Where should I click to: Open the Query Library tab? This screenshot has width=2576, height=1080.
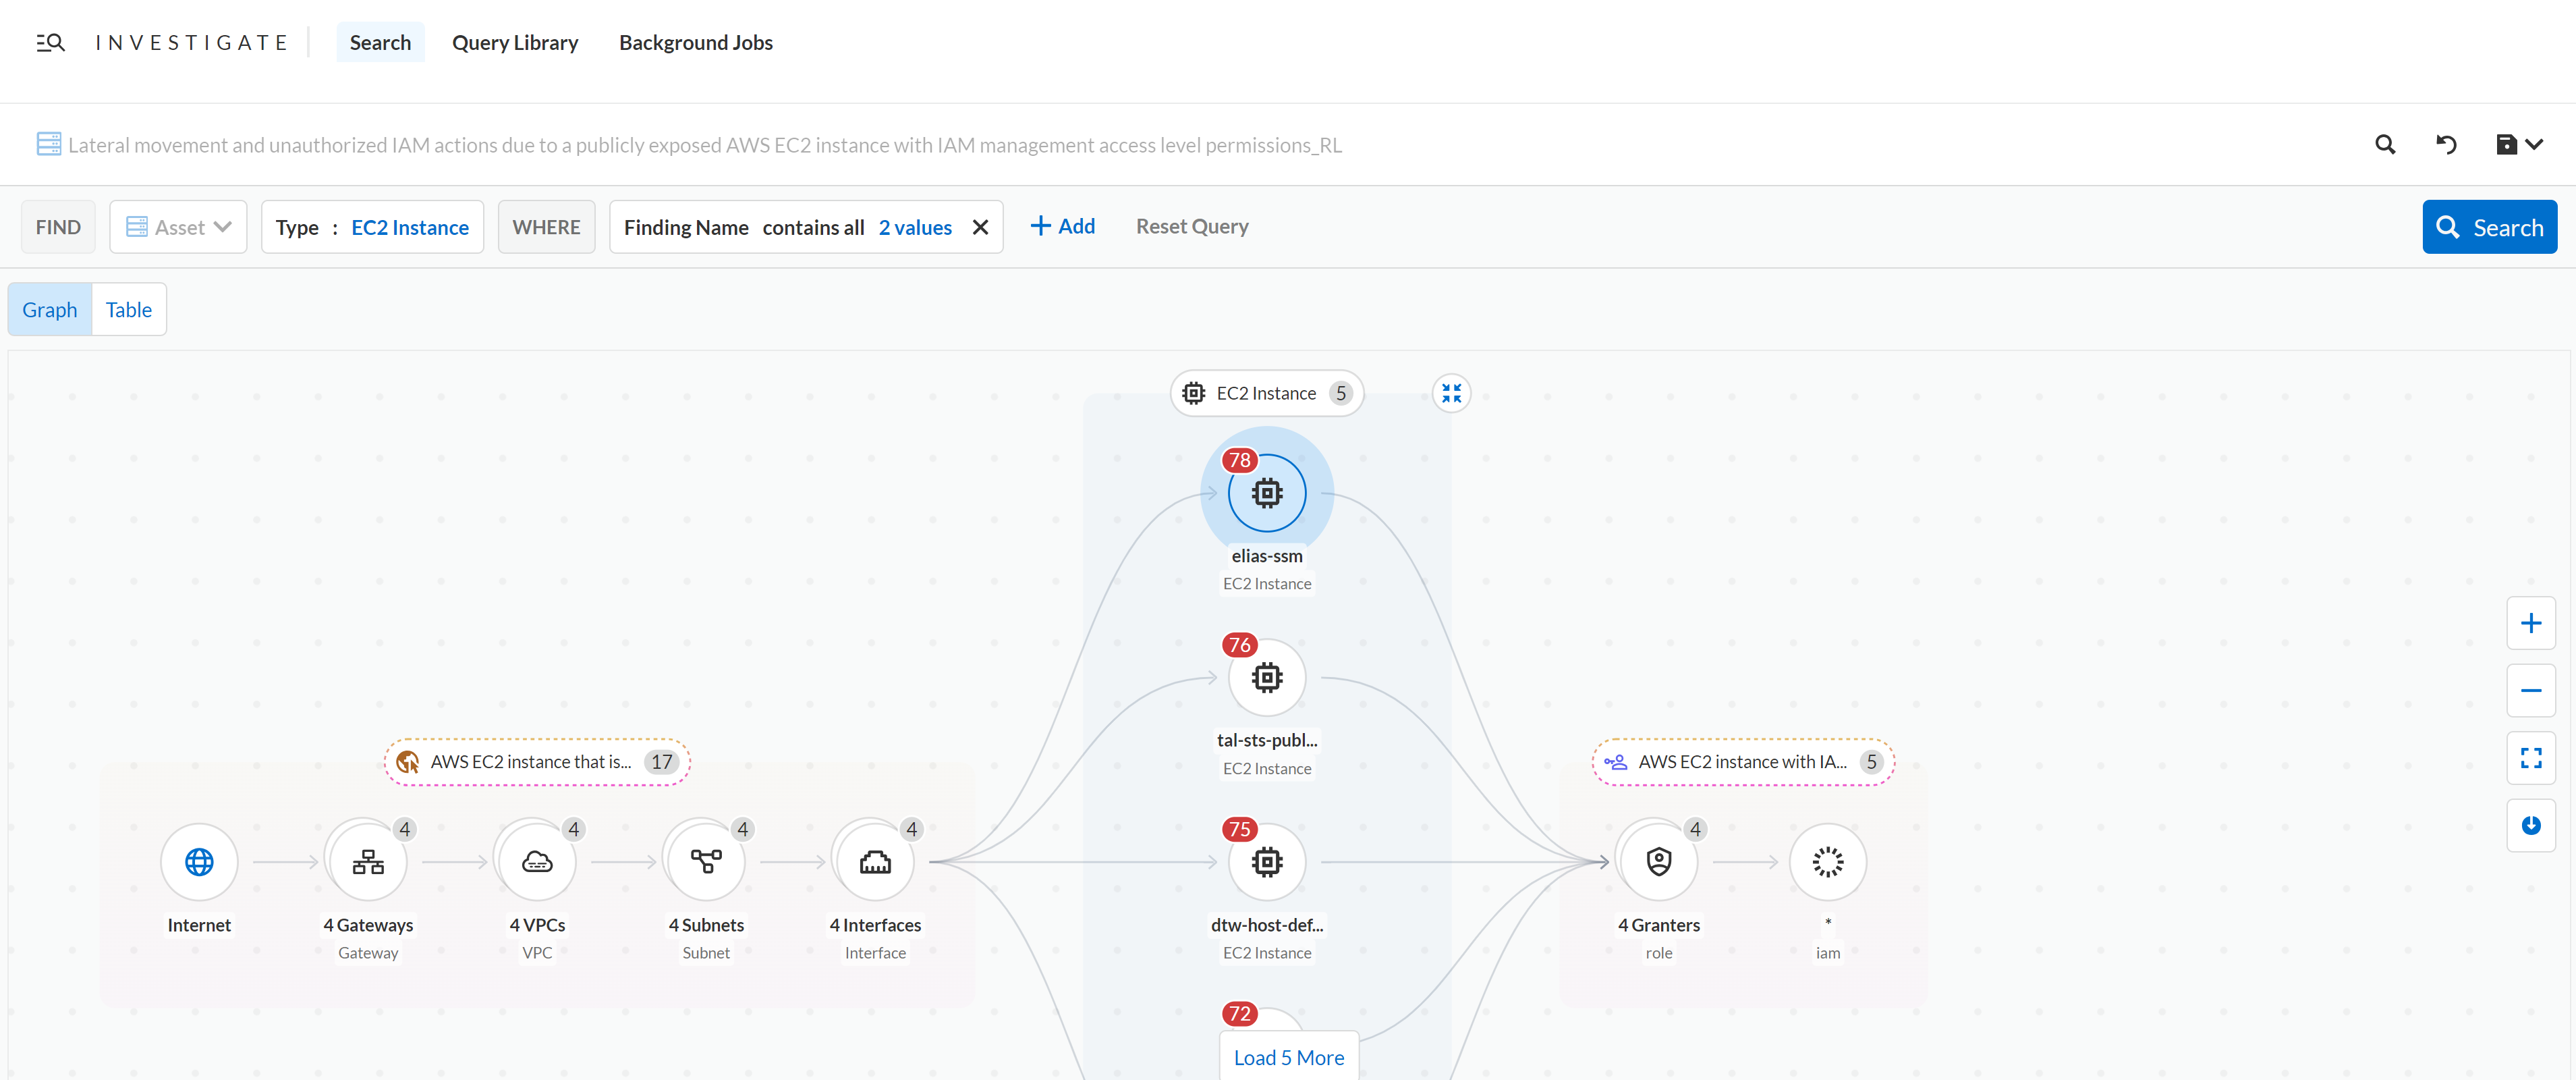tap(515, 42)
